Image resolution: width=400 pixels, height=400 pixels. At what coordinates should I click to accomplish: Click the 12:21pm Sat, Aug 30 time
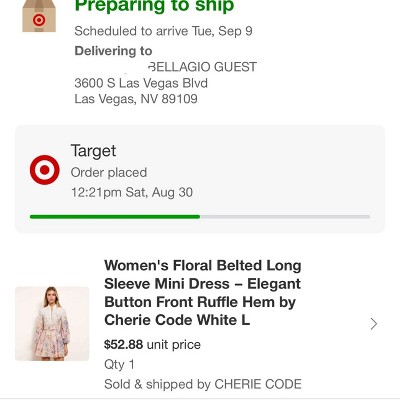pyautogui.click(x=132, y=192)
